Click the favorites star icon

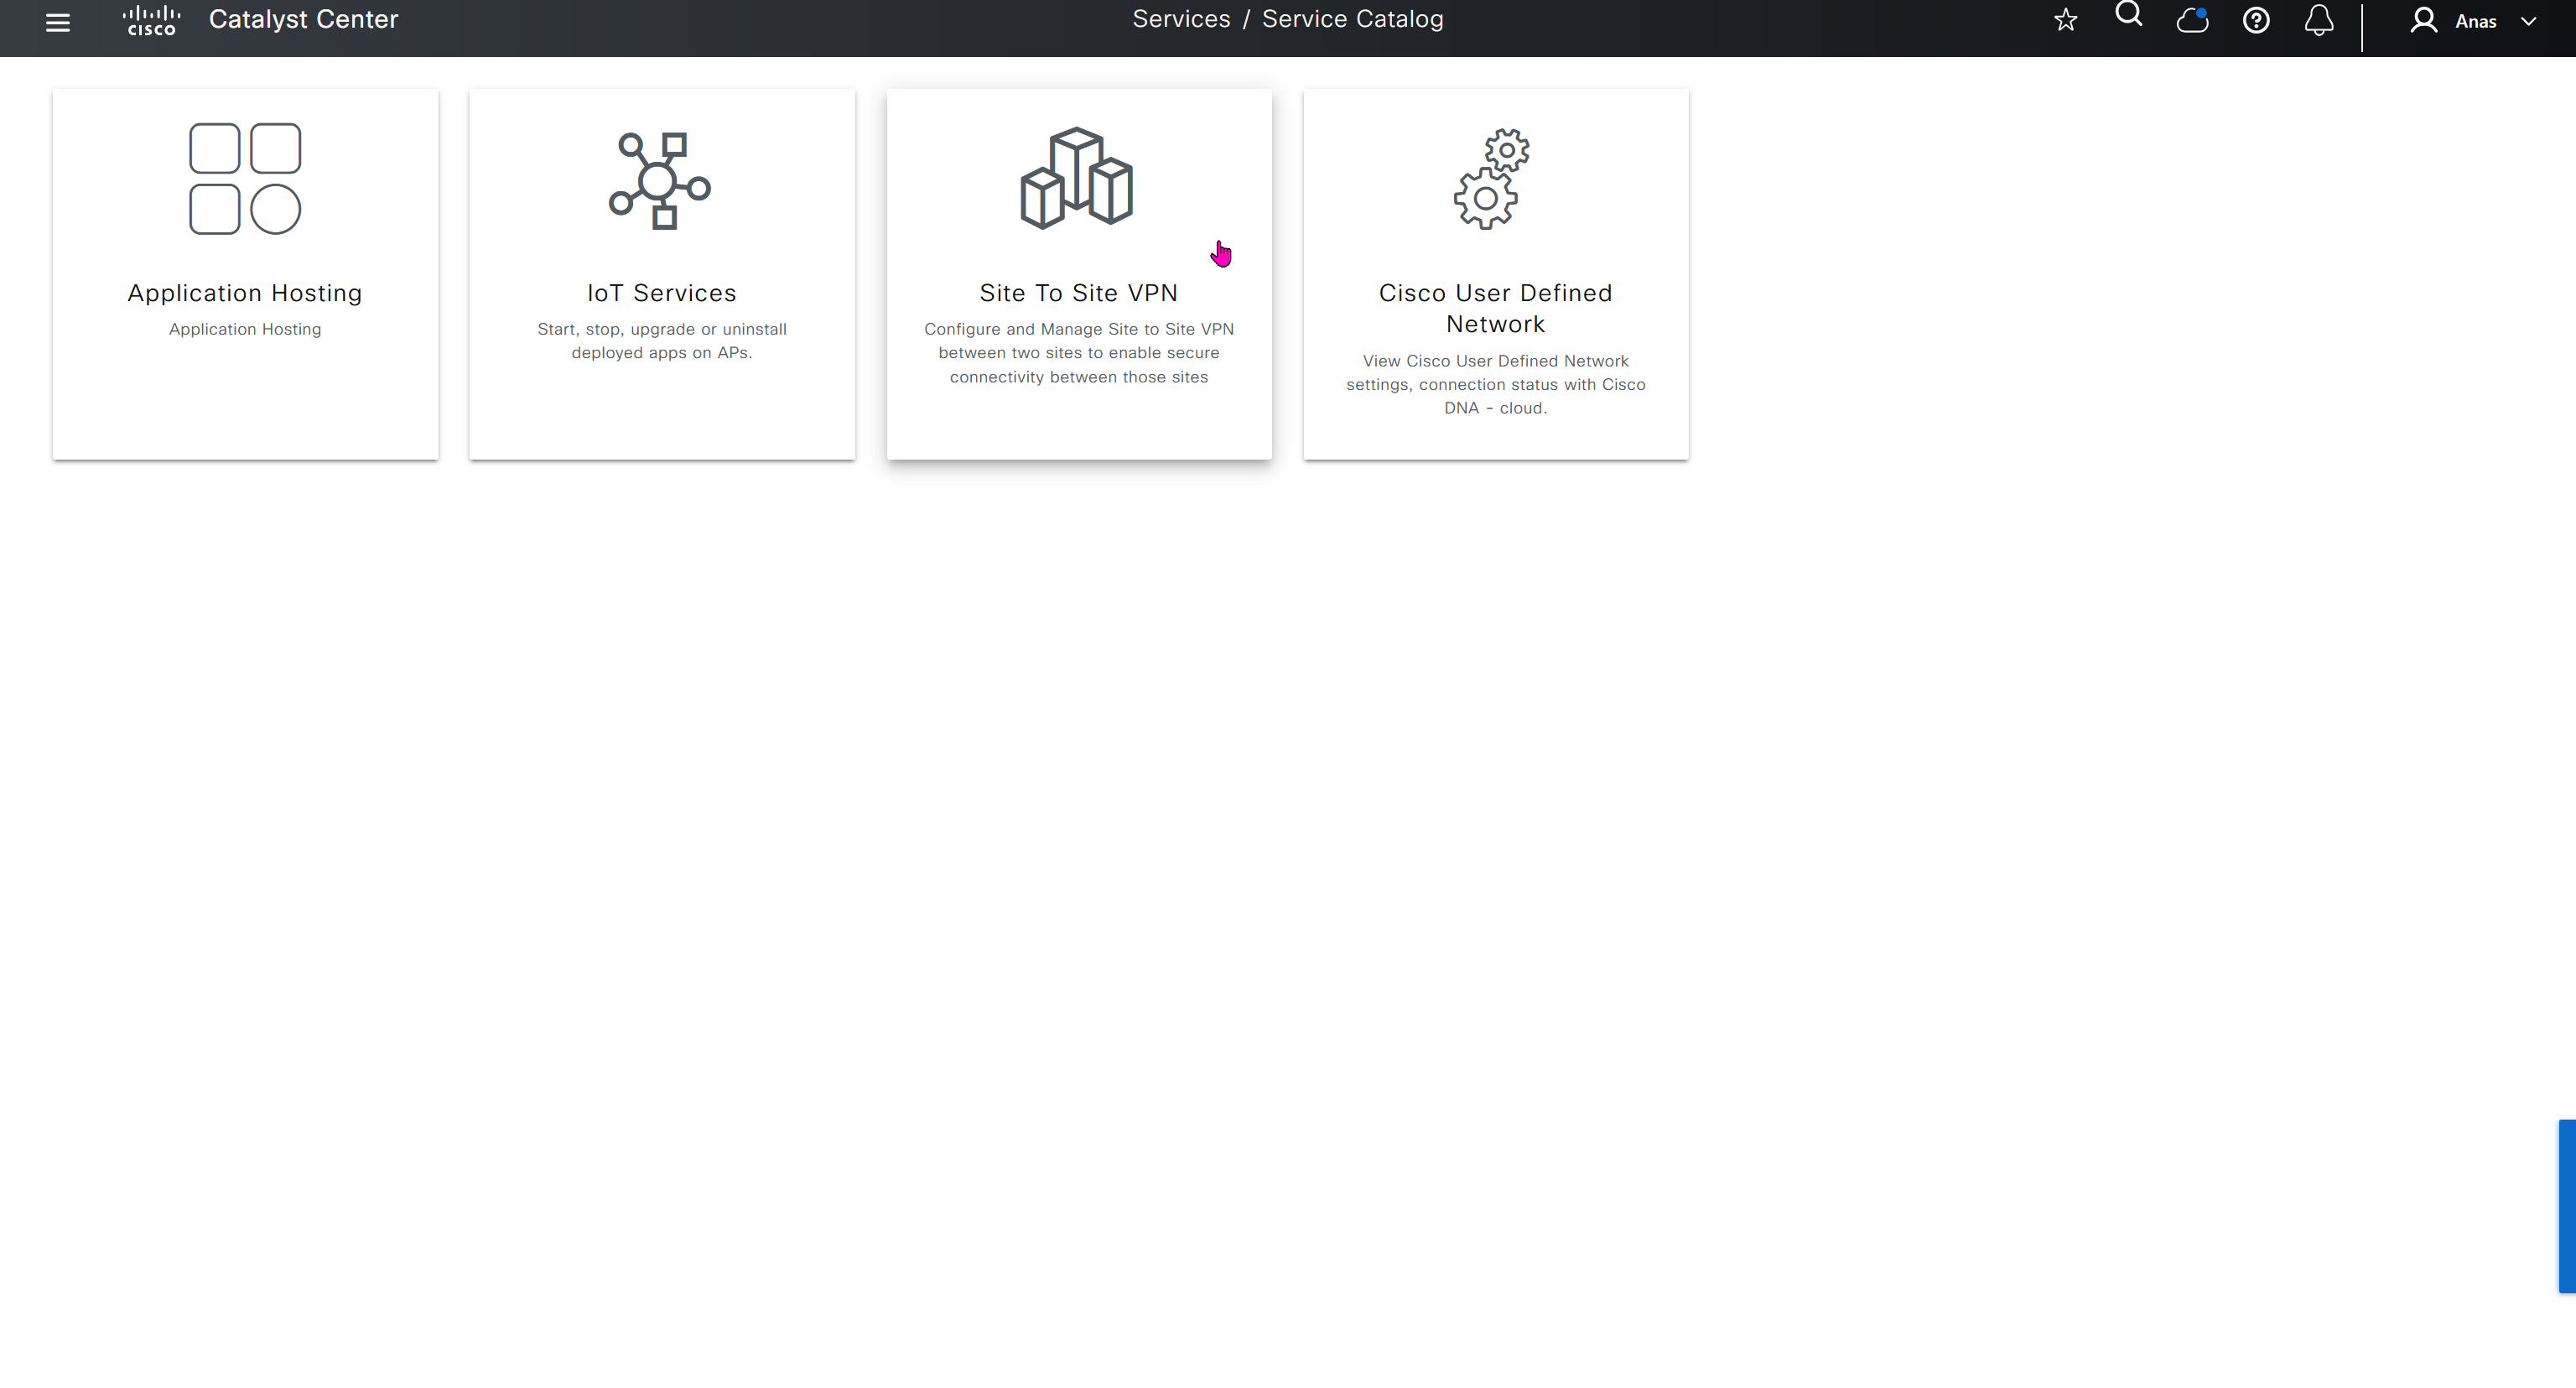[x=2065, y=20]
